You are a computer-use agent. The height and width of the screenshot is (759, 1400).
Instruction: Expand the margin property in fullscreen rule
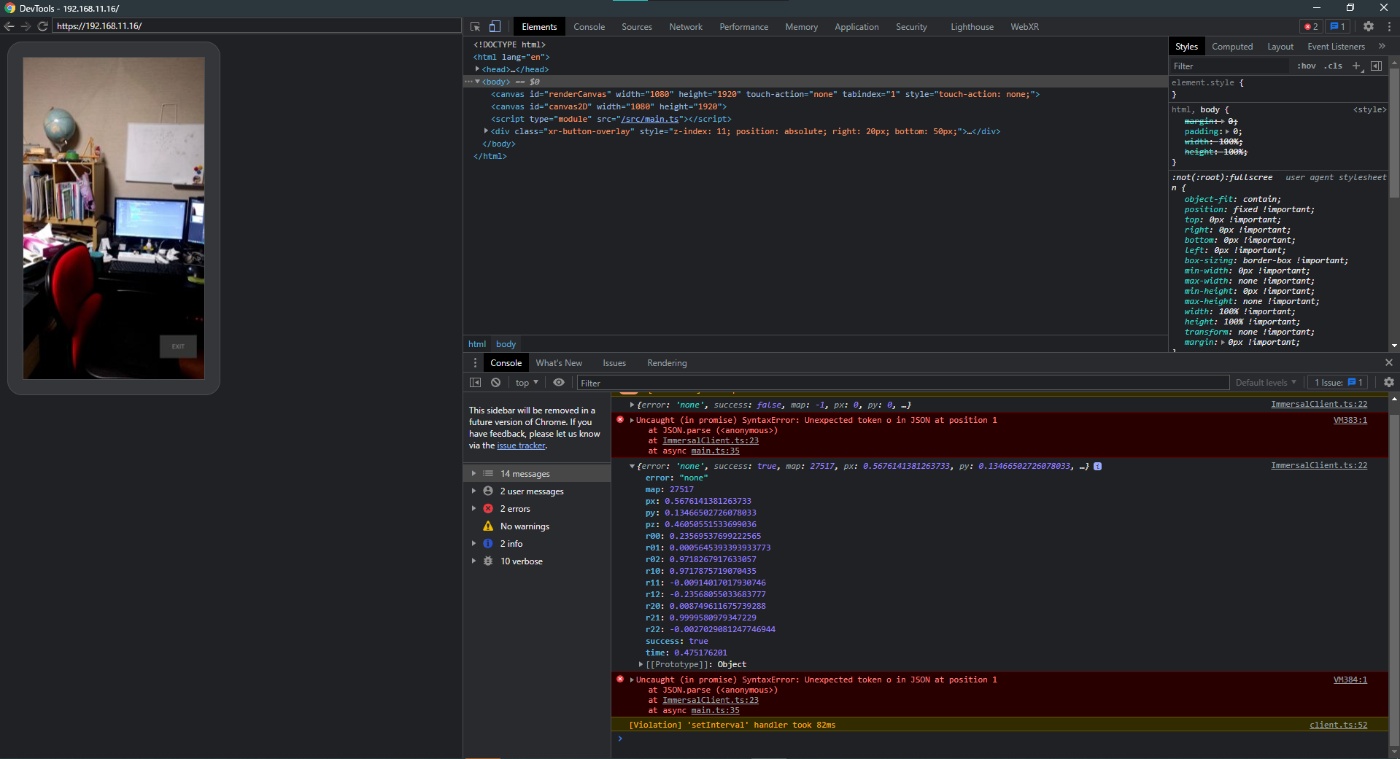pos(1222,342)
